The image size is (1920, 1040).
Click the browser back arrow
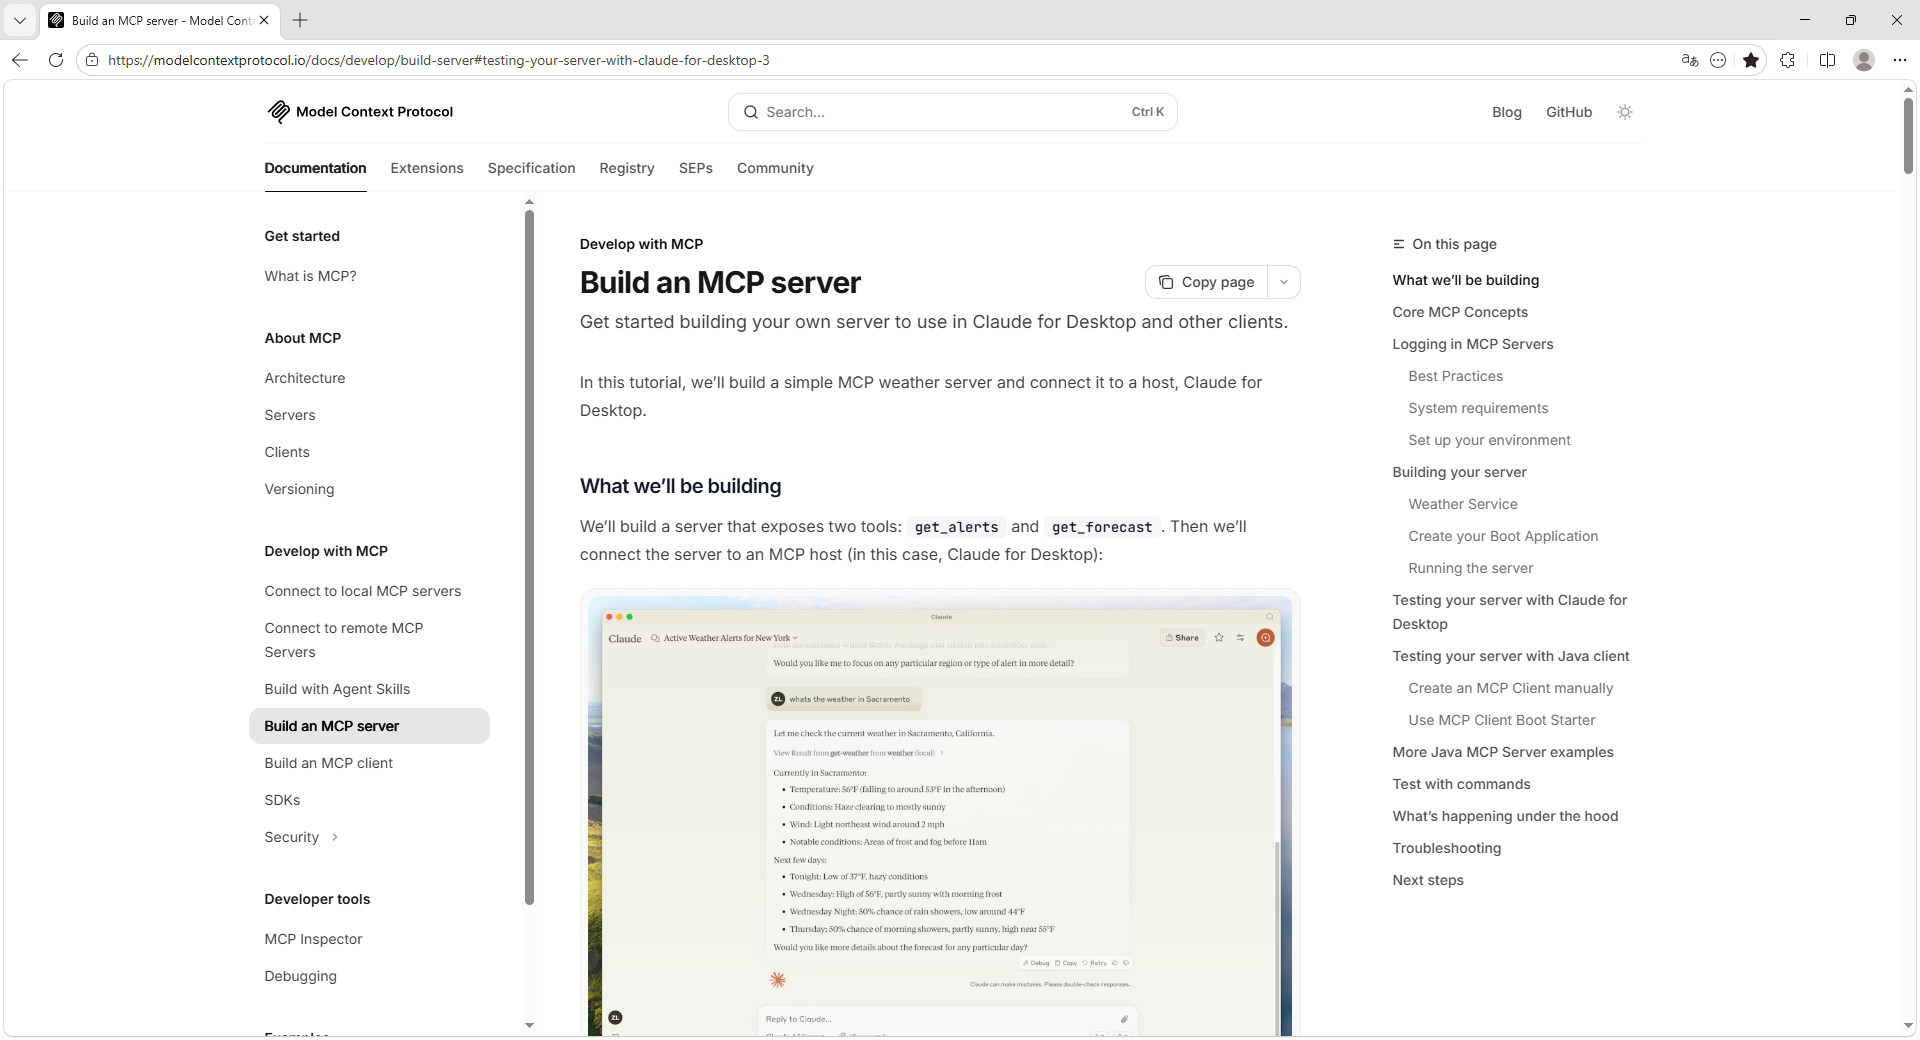(20, 60)
